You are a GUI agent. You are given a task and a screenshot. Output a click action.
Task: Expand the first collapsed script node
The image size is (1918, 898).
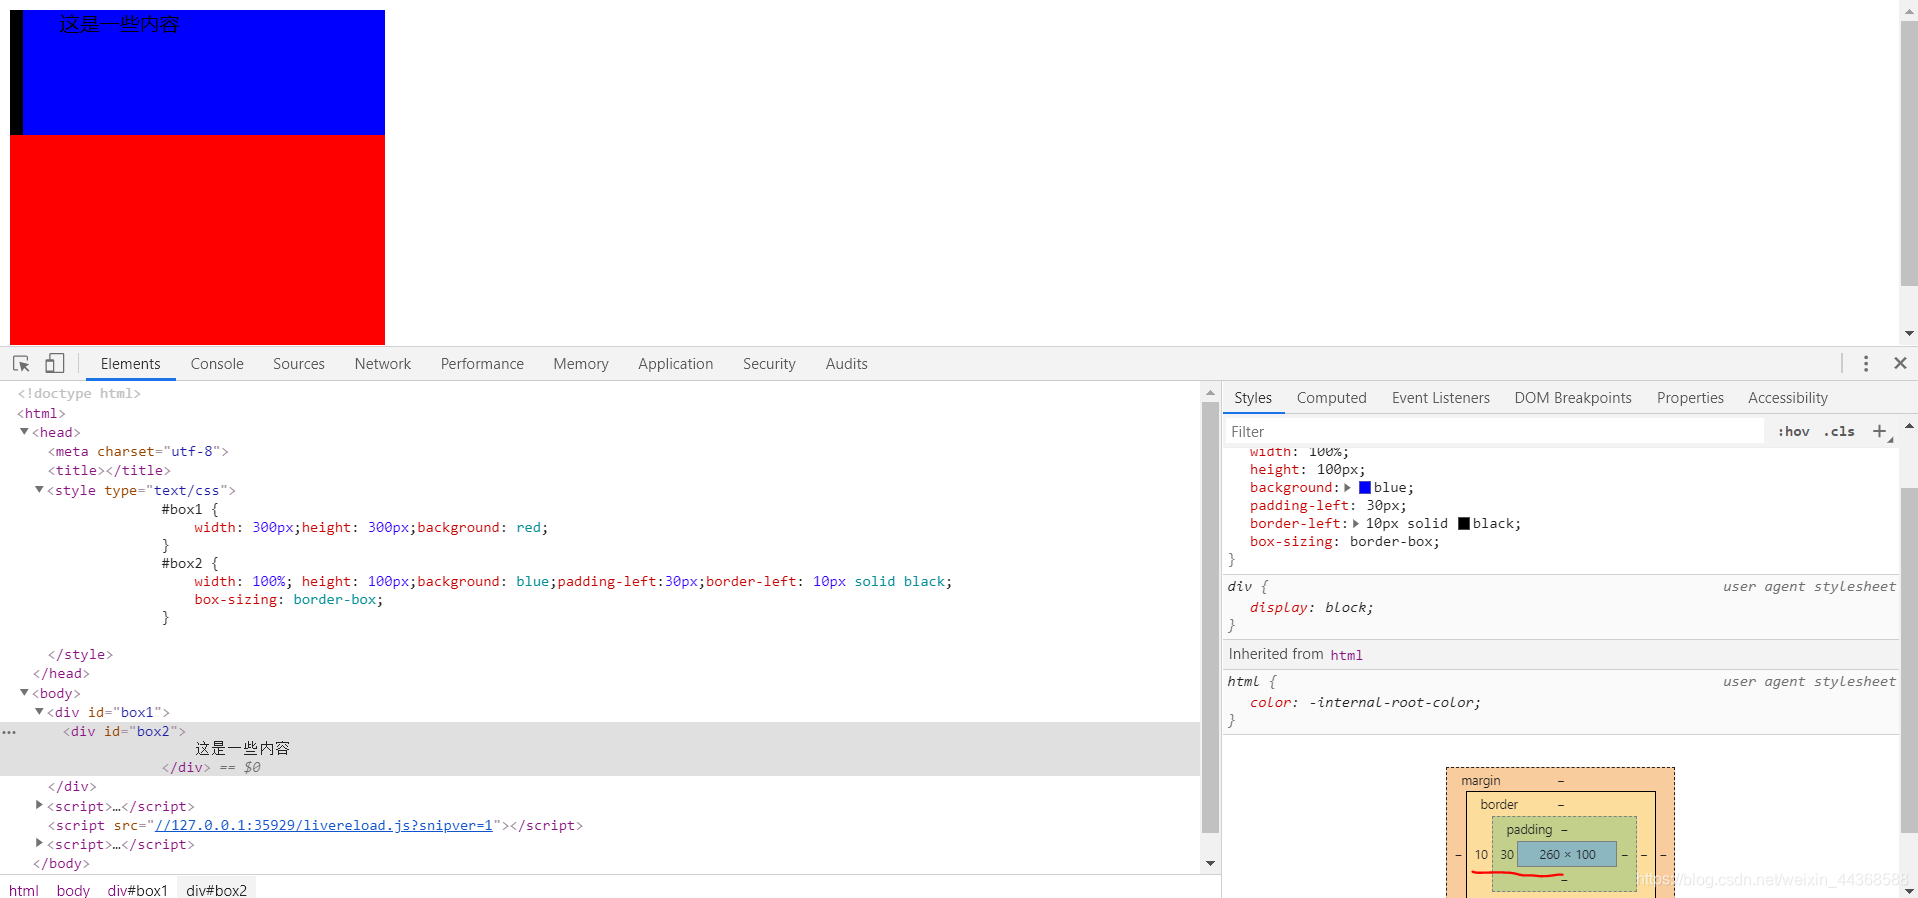click(39, 805)
